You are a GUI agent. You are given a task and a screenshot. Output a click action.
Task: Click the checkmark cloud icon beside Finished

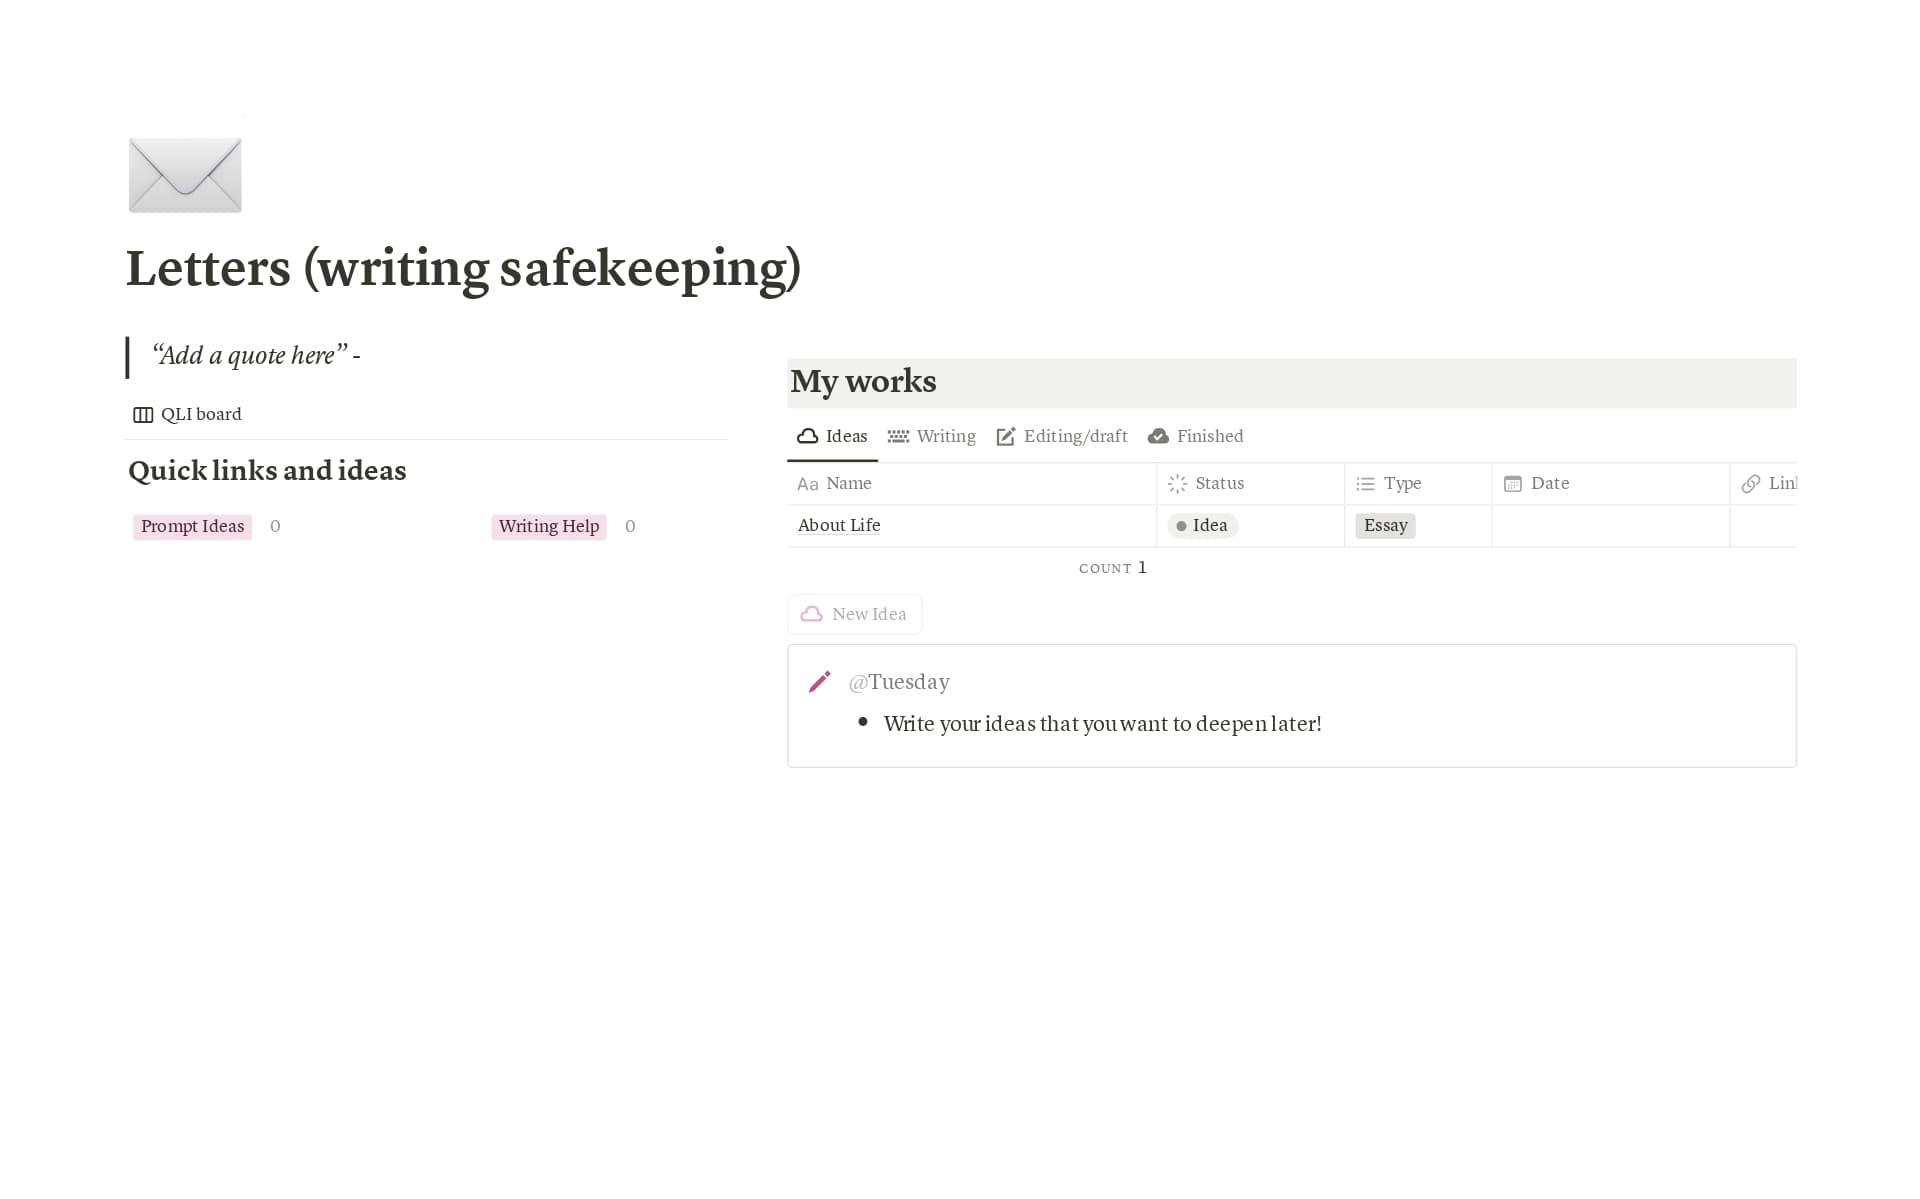point(1158,436)
